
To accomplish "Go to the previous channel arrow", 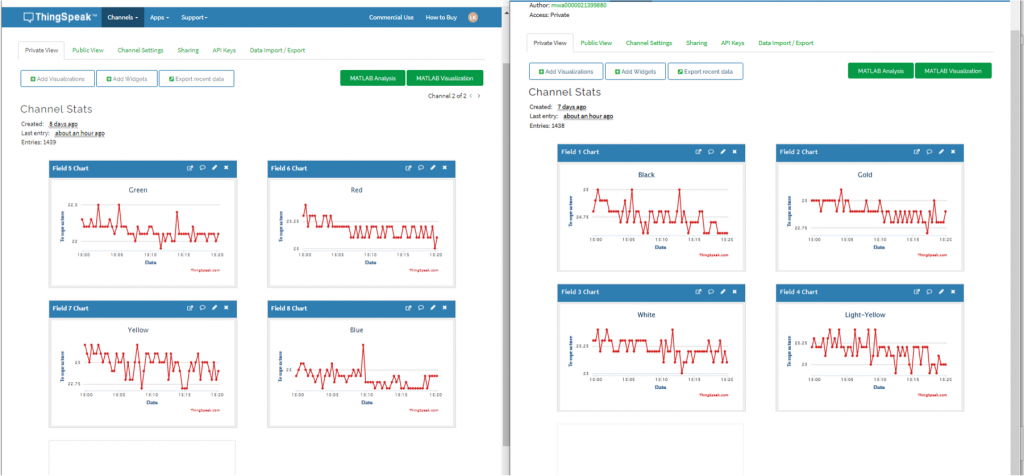I will 471,96.
